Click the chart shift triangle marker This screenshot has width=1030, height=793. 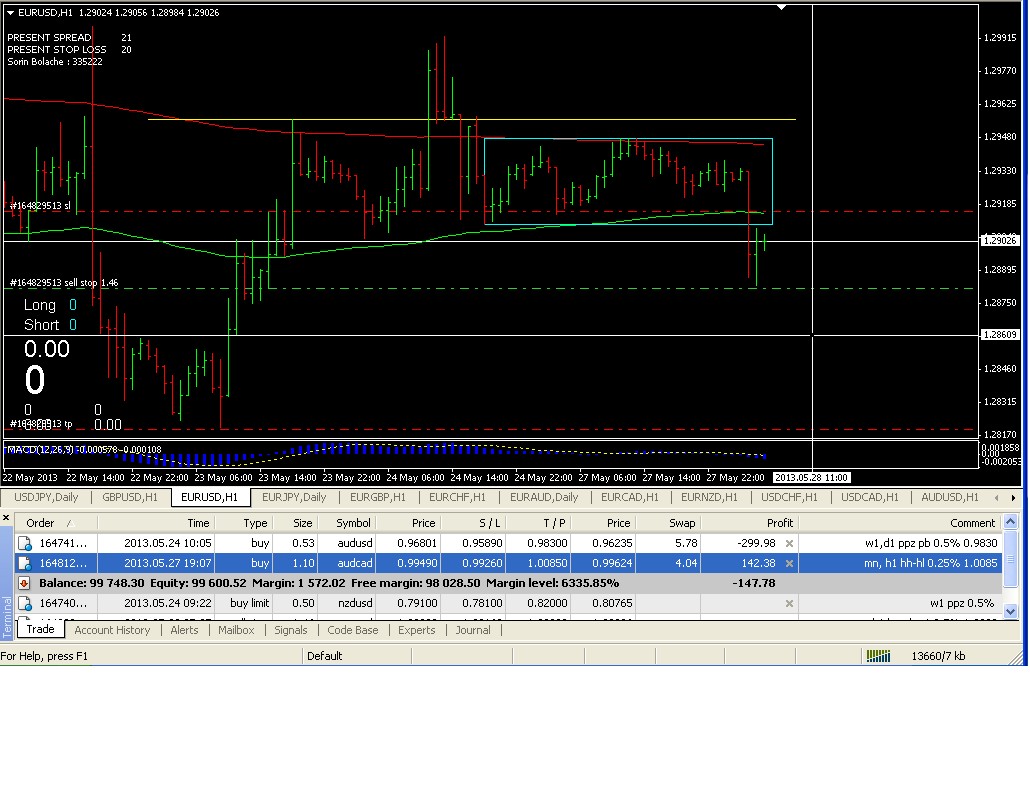[x=783, y=8]
